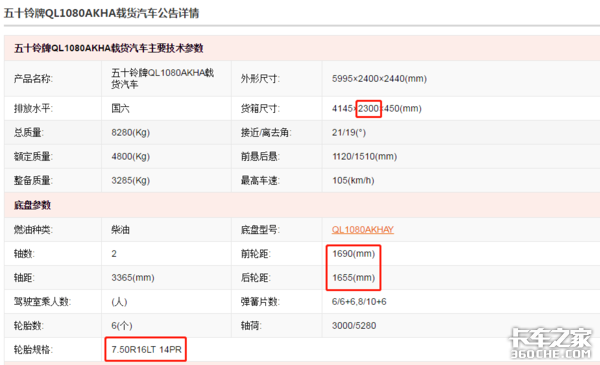Click the 105(km/h) top speed value
The height and width of the screenshot is (365, 600).
[x=353, y=180]
